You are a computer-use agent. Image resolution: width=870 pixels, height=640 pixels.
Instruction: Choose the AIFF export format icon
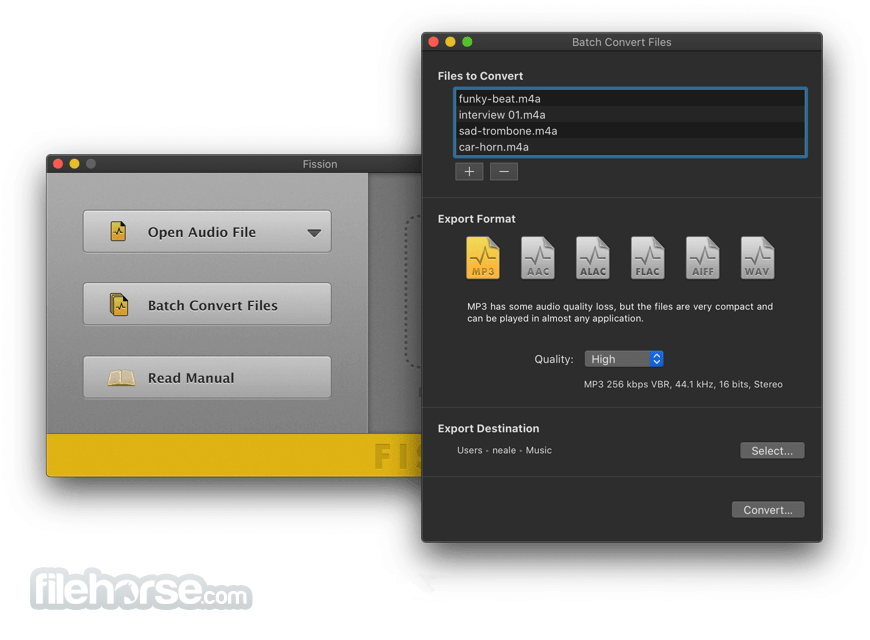pyautogui.click(x=702, y=258)
